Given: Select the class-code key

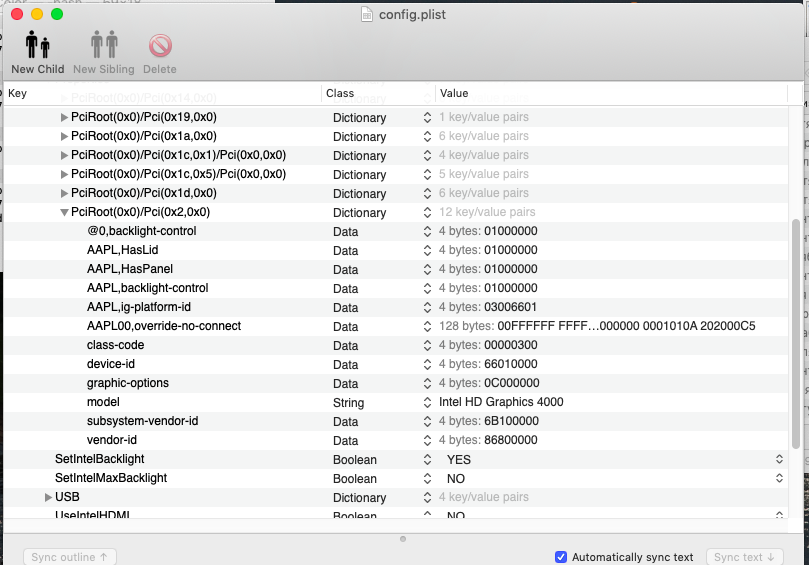Looking at the screenshot, I should (x=115, y=345).
